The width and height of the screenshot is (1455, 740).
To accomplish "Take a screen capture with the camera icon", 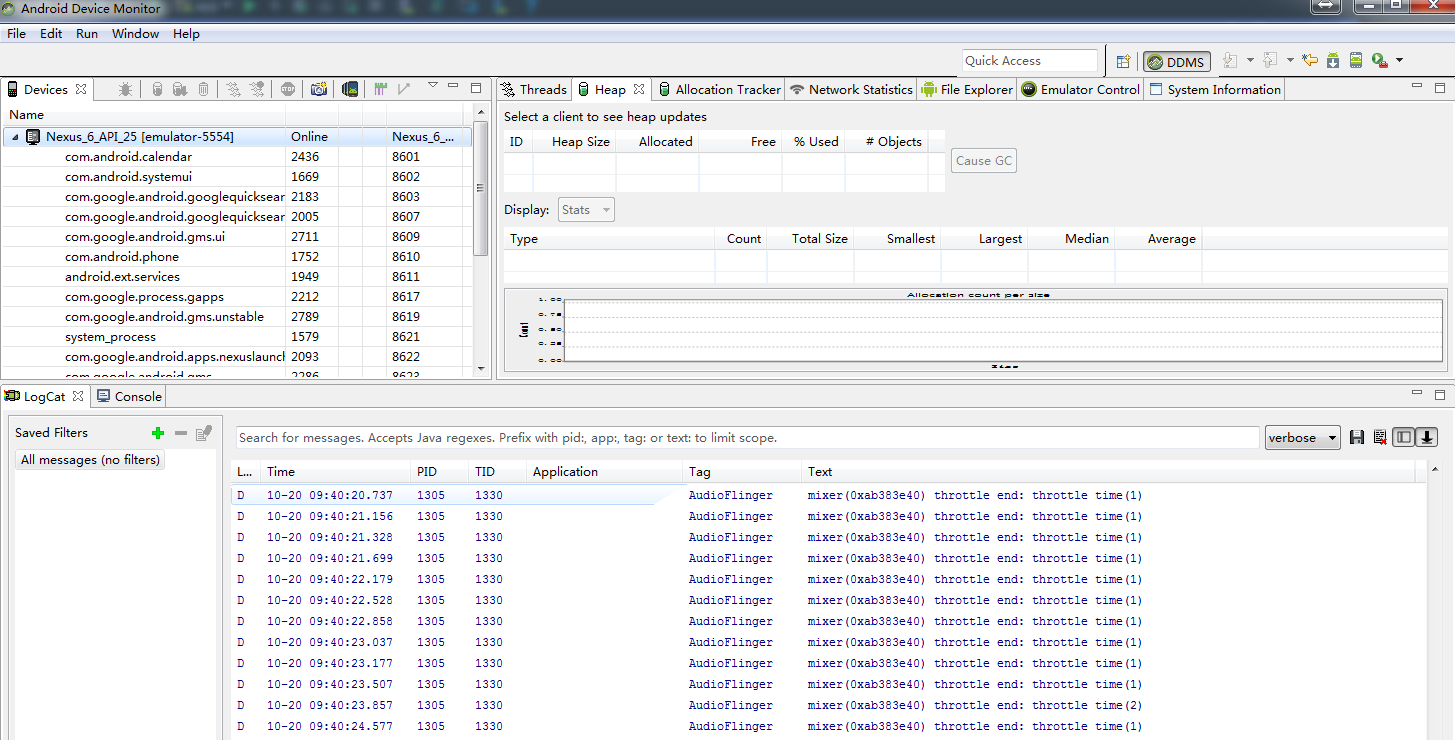I will [x=318, y=89].
